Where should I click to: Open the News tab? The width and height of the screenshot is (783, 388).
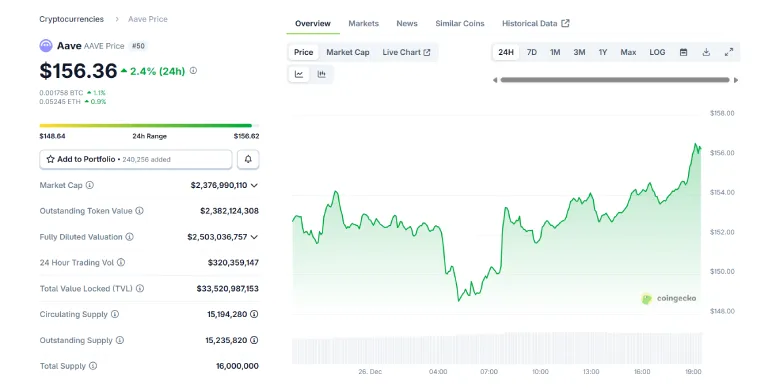coord(407,23)
